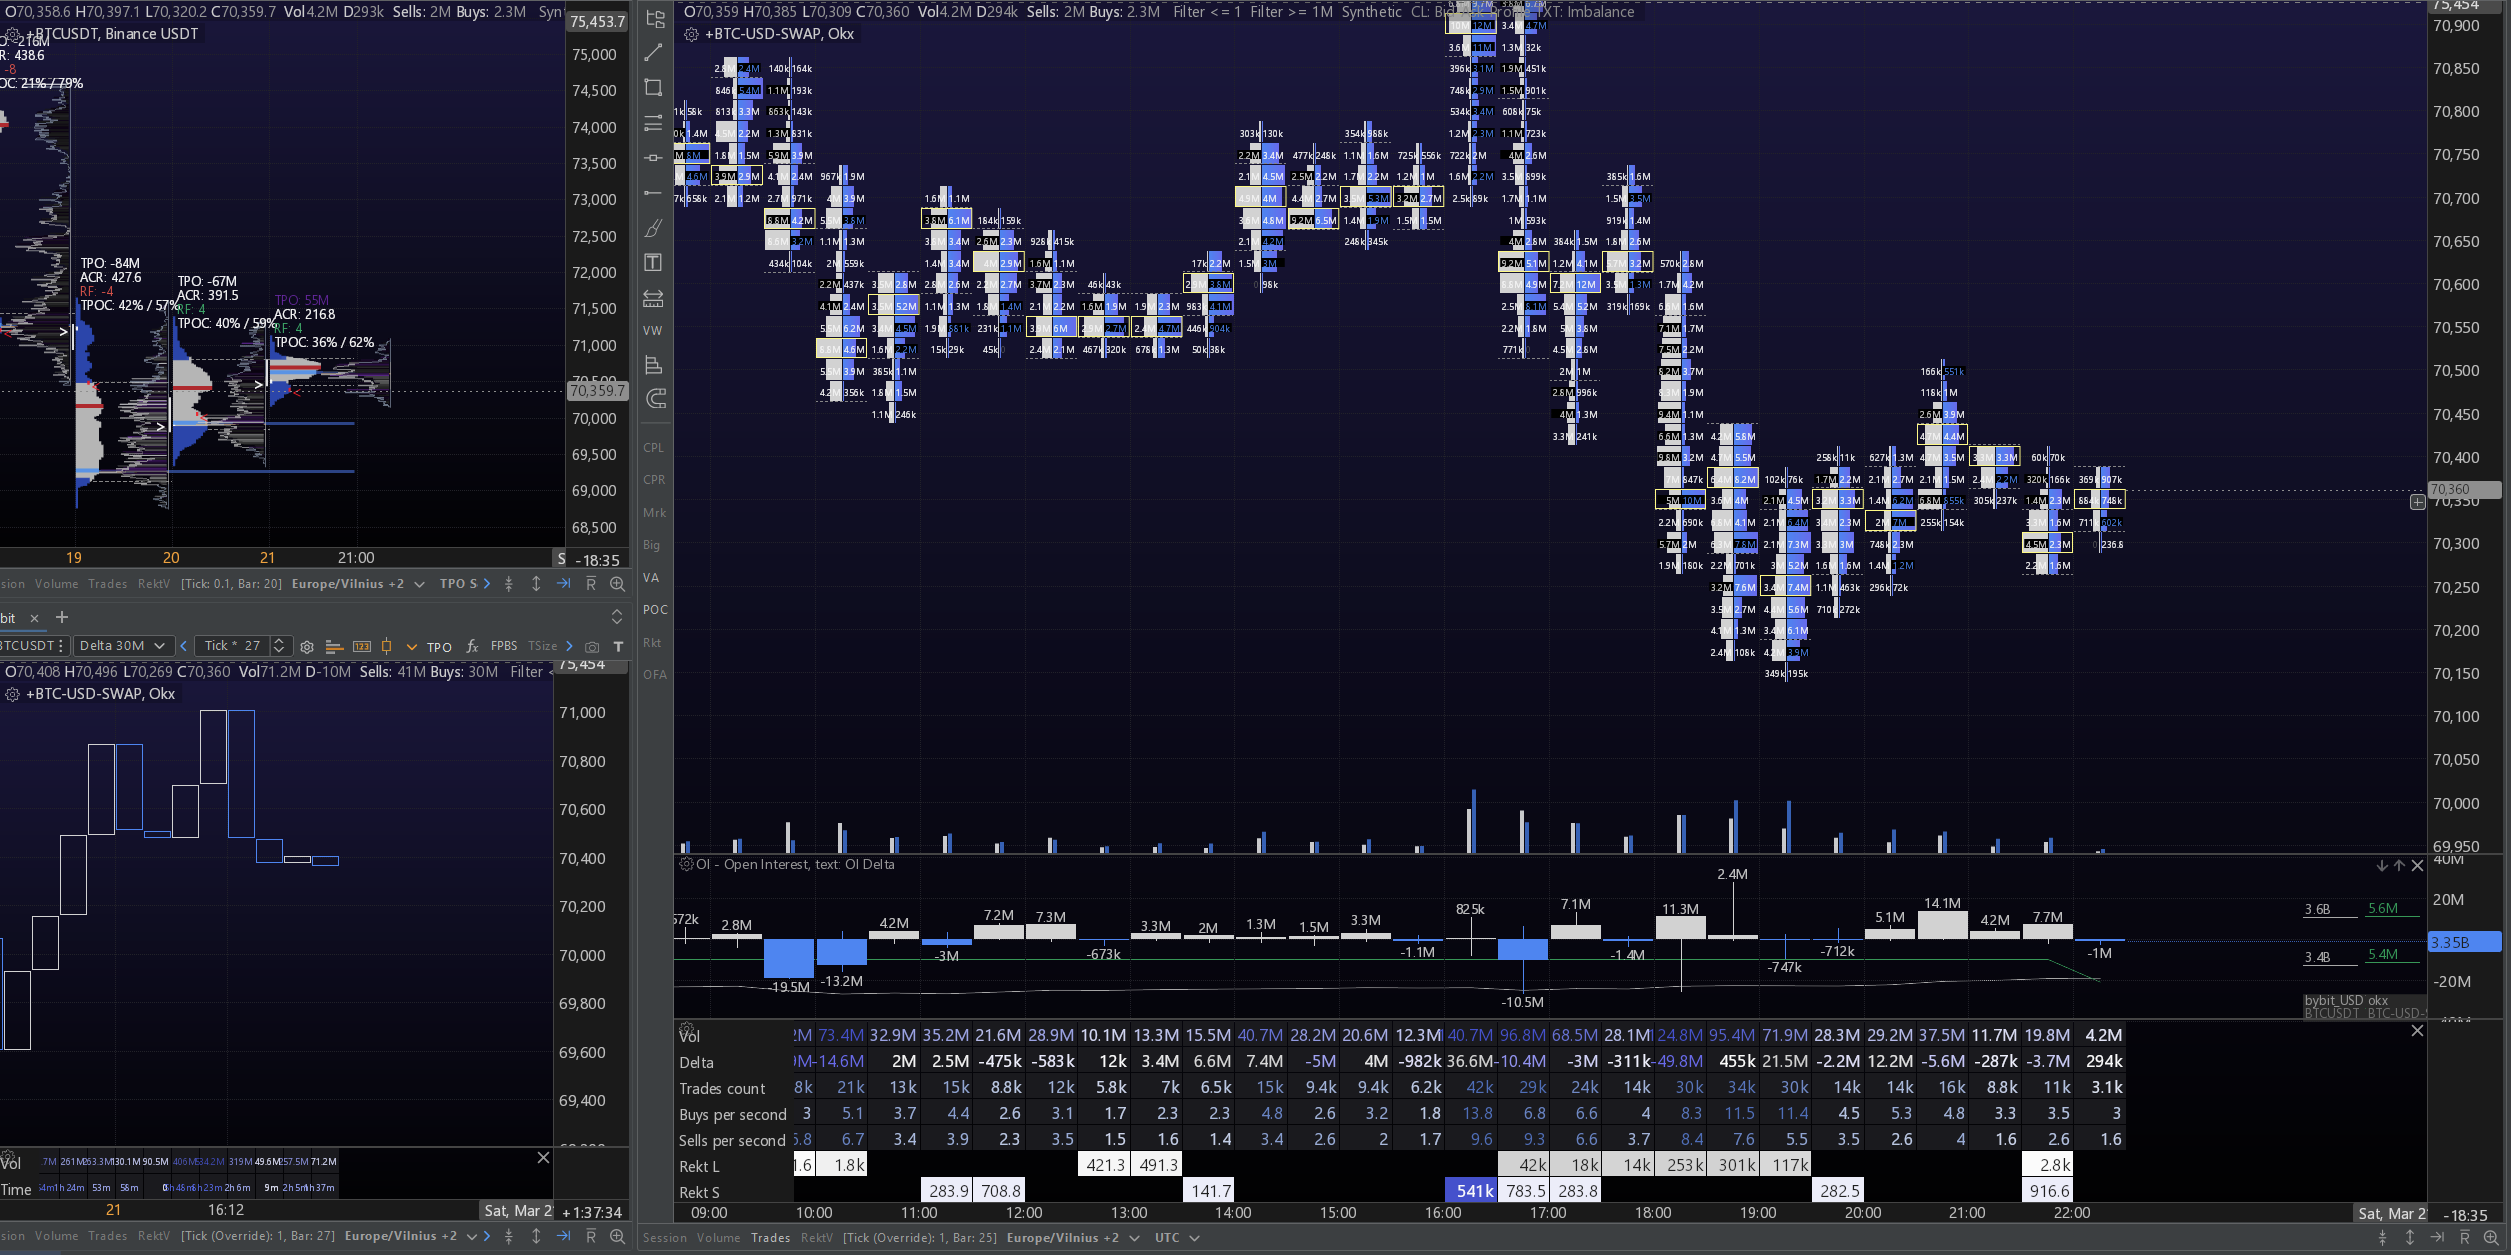The width and height of the screenshot is (2511, 1255).
Task: Open the BTCUSDT symbol menu dots
Action: click(61, 646)
